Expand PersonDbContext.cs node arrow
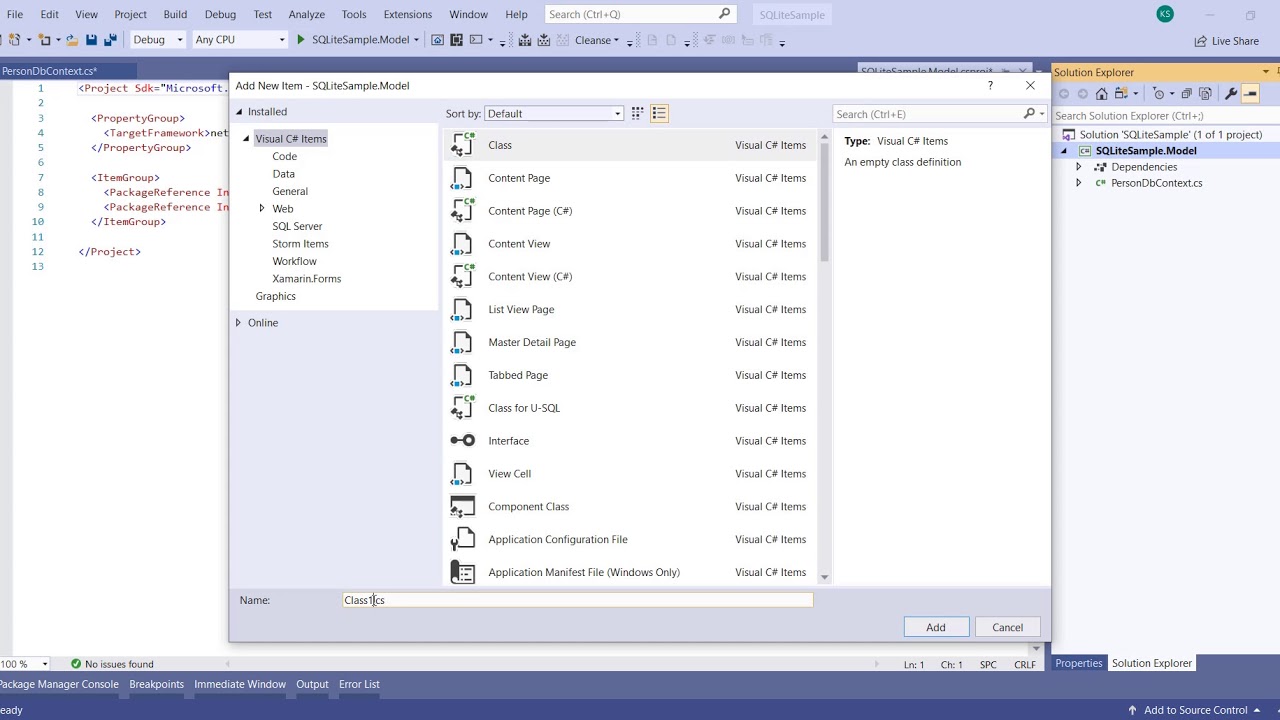The height and width of the screenshot is (720, 1280). point(1078,183)
